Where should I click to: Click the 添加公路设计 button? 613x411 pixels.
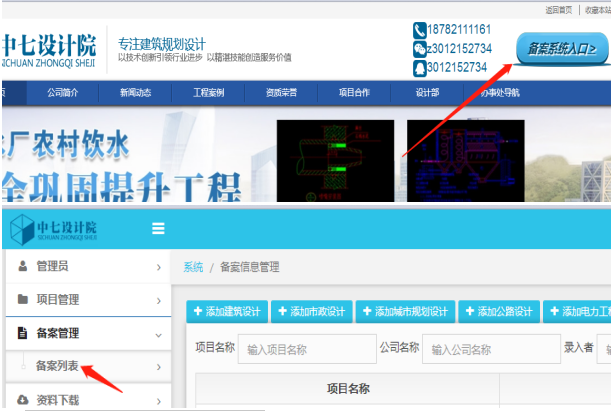click(x=499, y=311)
